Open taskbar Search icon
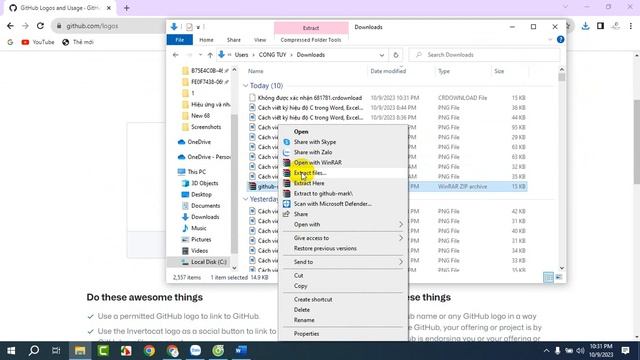 click(x=34, y=351)
